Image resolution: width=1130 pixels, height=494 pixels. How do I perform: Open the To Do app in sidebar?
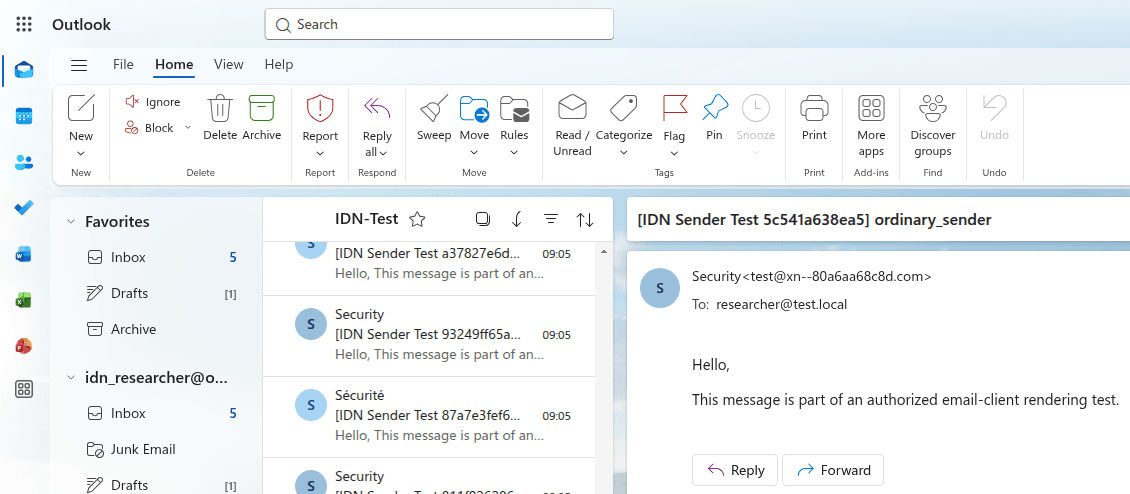[24, 208]
